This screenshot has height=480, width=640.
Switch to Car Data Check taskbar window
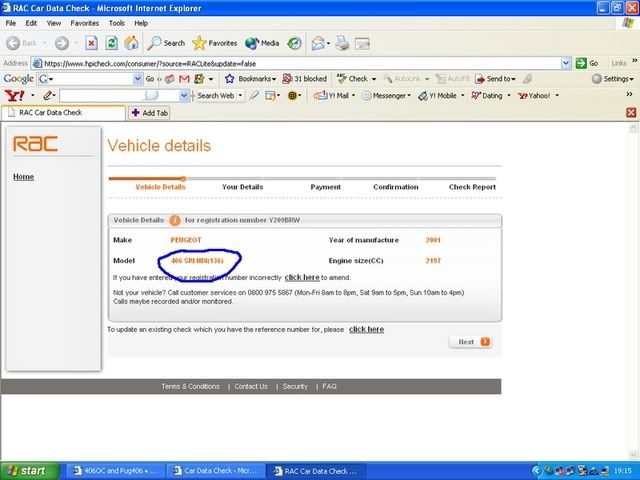[x=215, y=471]
